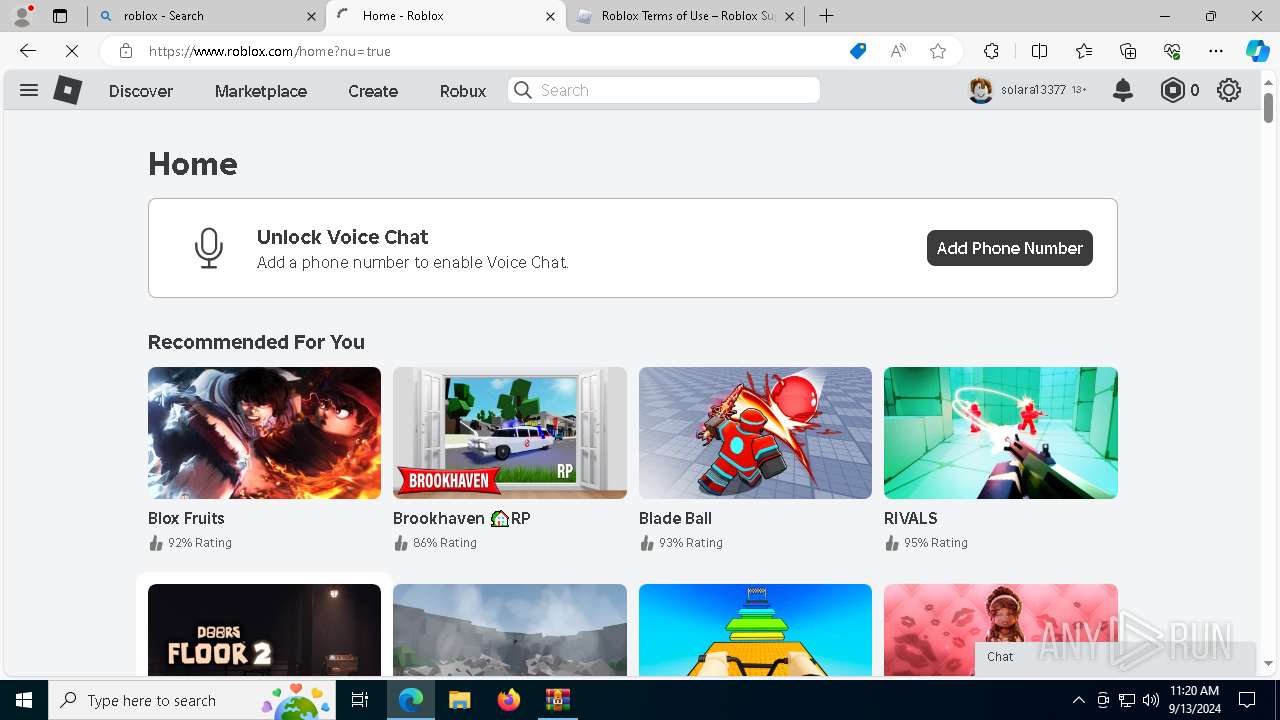Click the solara13377 avatar picture
The height and width of the screenshot is (720, 1280).
click(981, 90)
